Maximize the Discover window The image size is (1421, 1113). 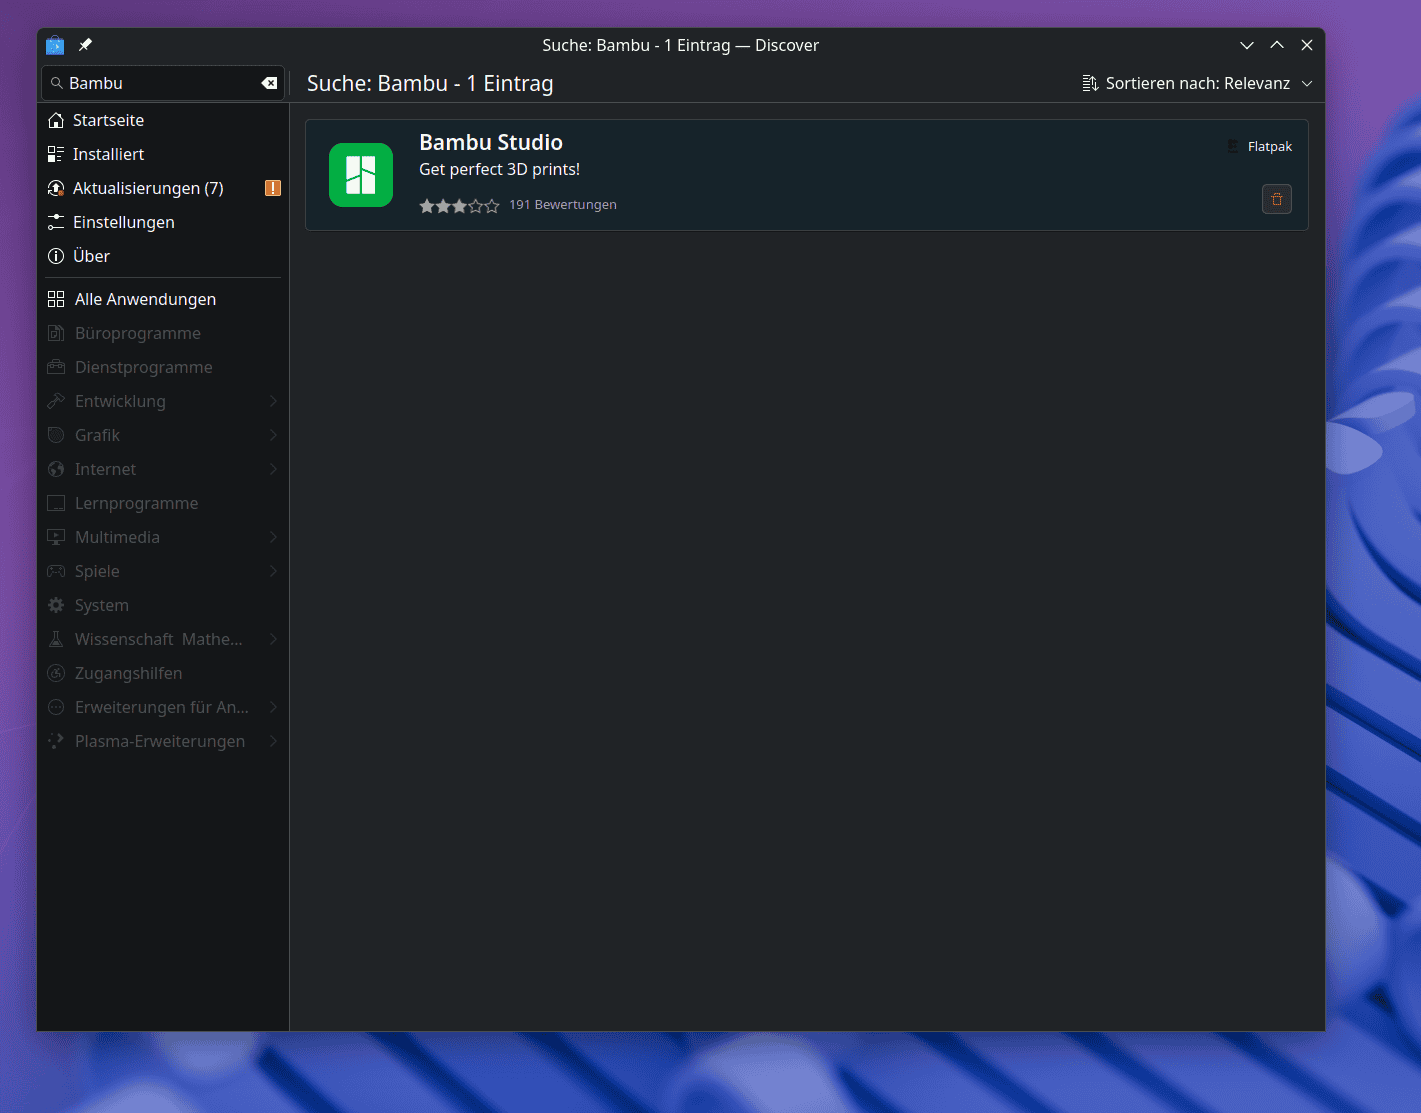tap(1277, 45)
